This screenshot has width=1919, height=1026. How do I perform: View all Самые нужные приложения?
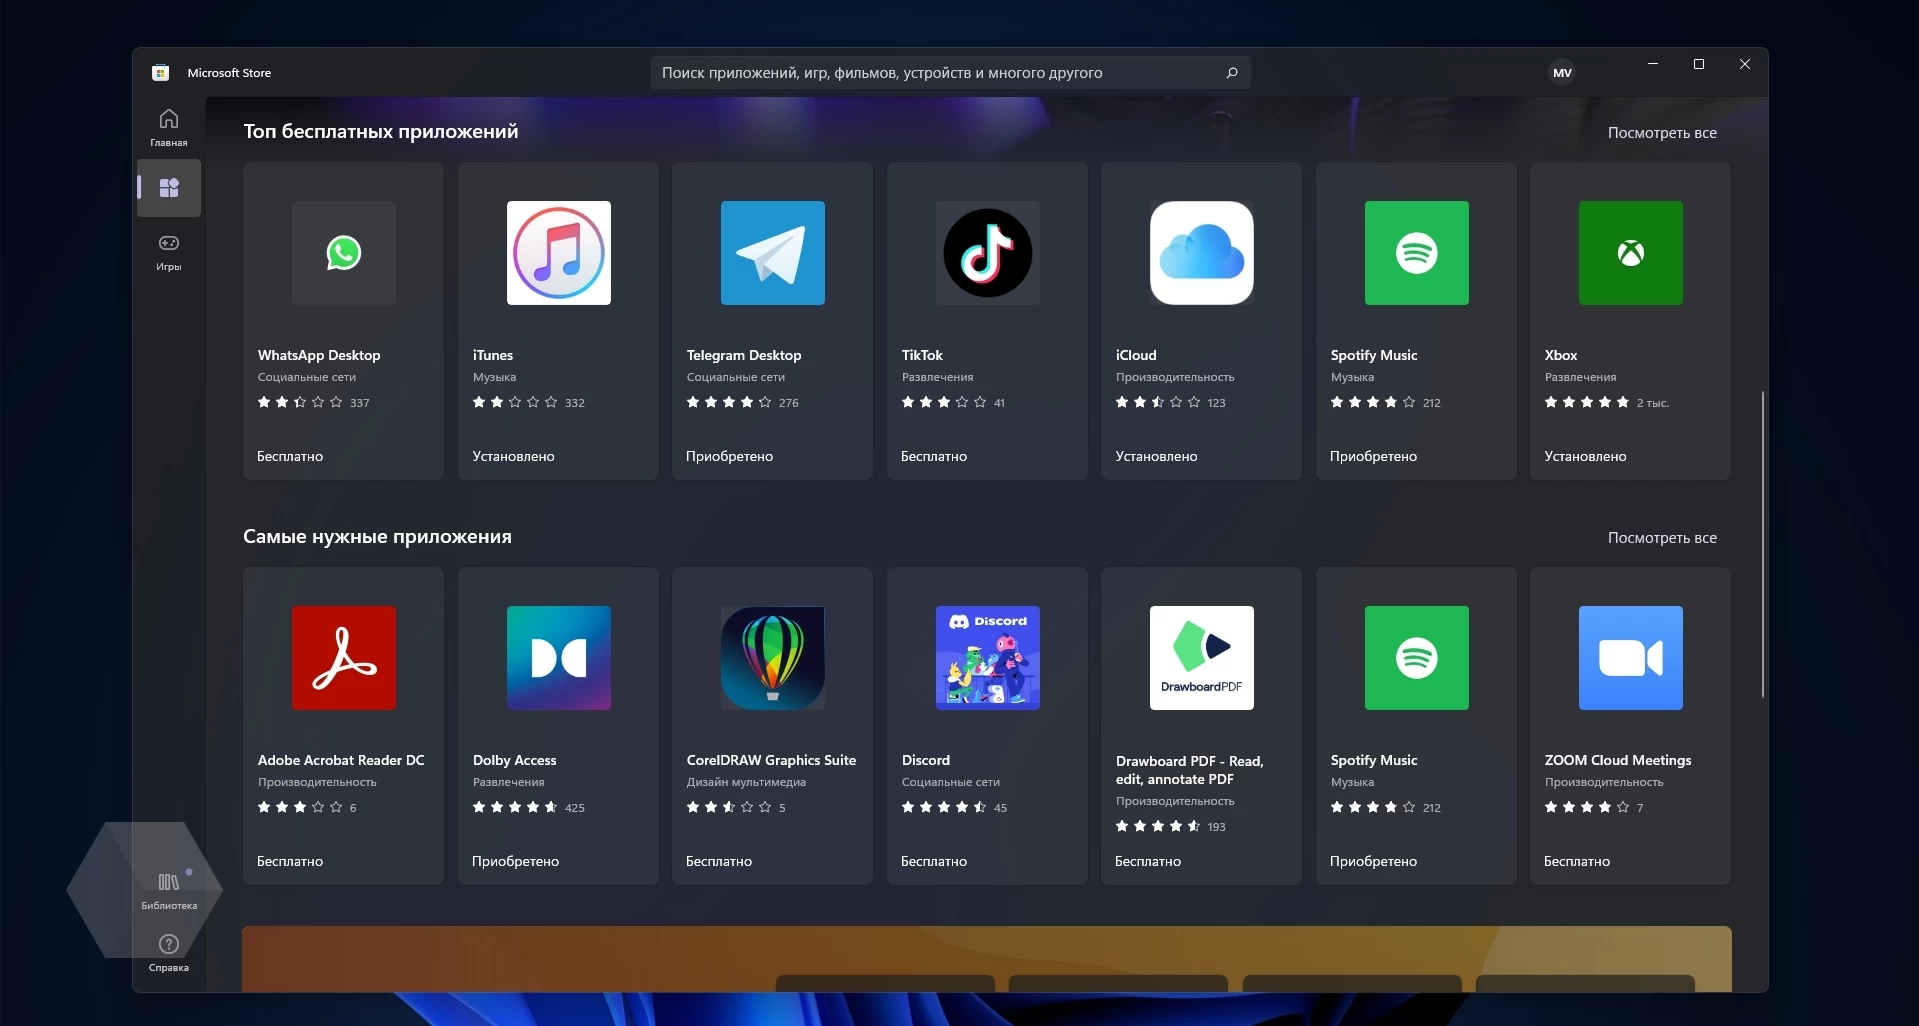tap(1662, 538)
